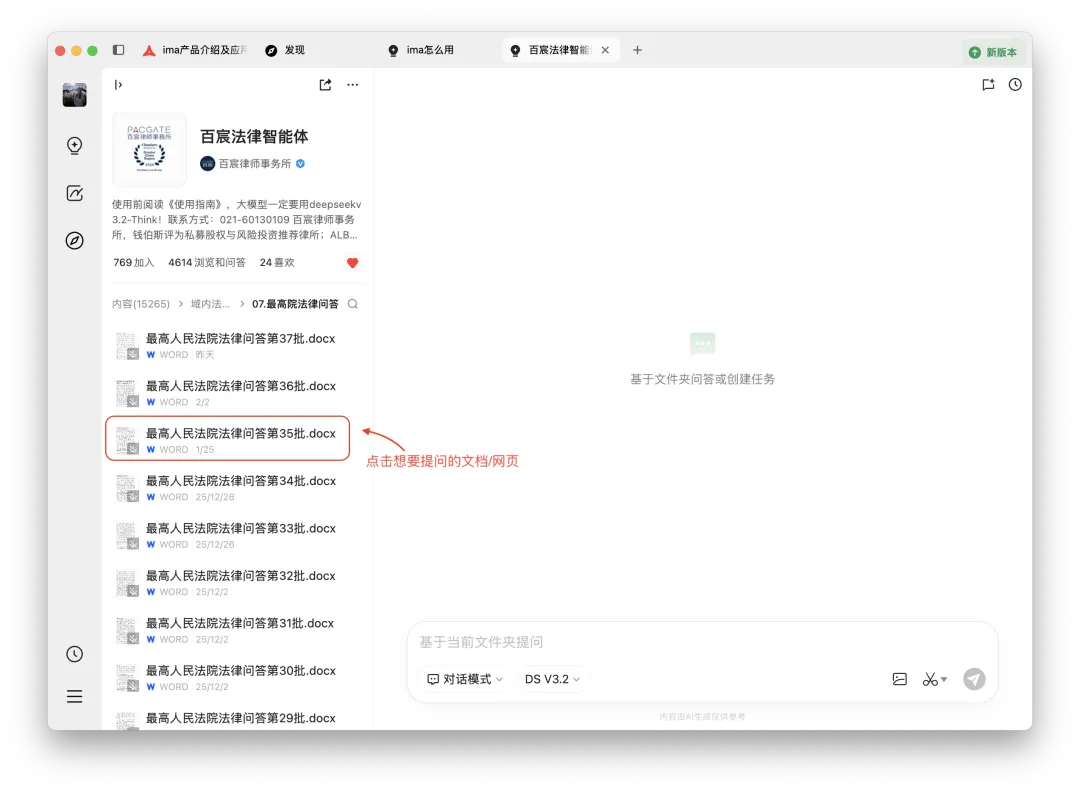Open the 百宸法律智能体 logo thumbnail
Viewport: 1080px width, 793px height.
pos(149,149)
